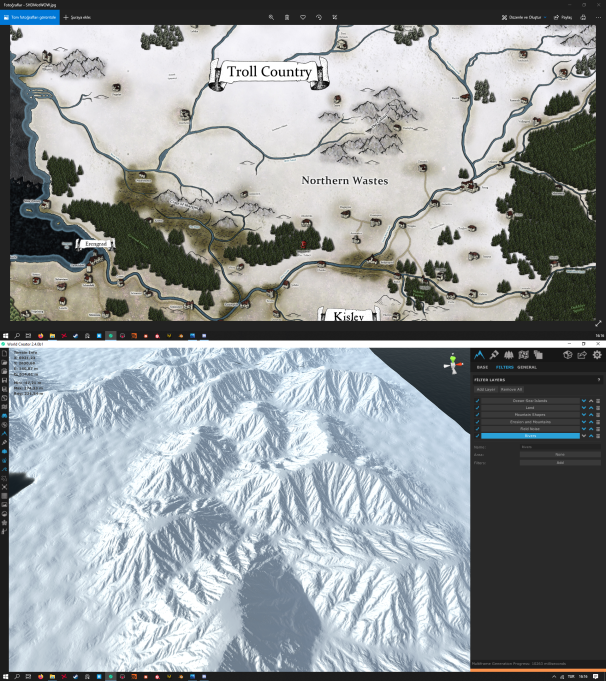The height and width of the screenshot is (681, 606).
Task: Click the new blank document icon in World Creator sidebar
Action: tap(4, 353)
